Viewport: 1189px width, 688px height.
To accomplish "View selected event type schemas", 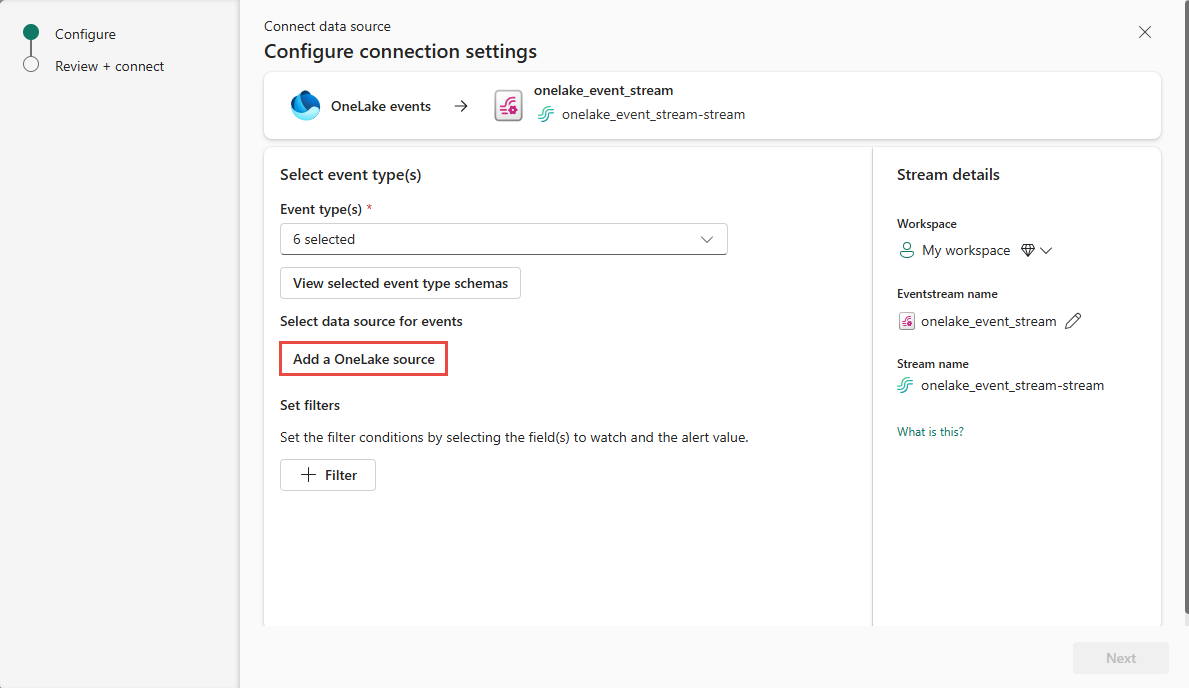I will click(400, 283).
